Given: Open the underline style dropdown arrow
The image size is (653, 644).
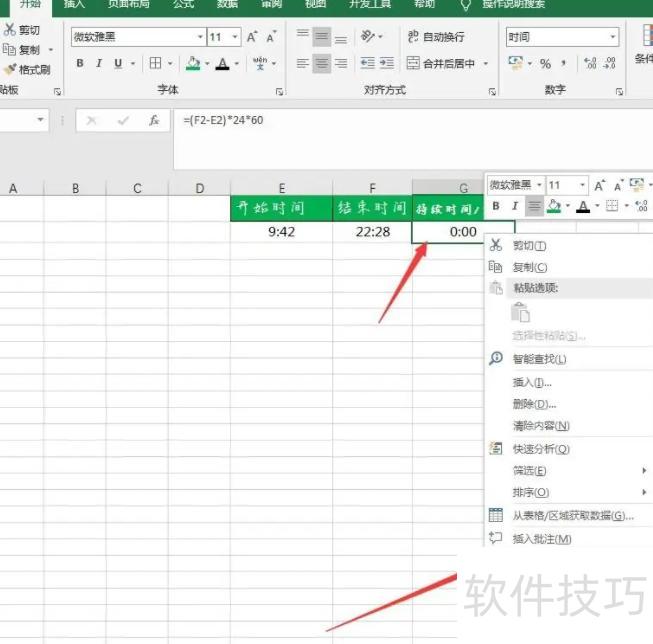Looking at the screenshot, I should point(133,64).
